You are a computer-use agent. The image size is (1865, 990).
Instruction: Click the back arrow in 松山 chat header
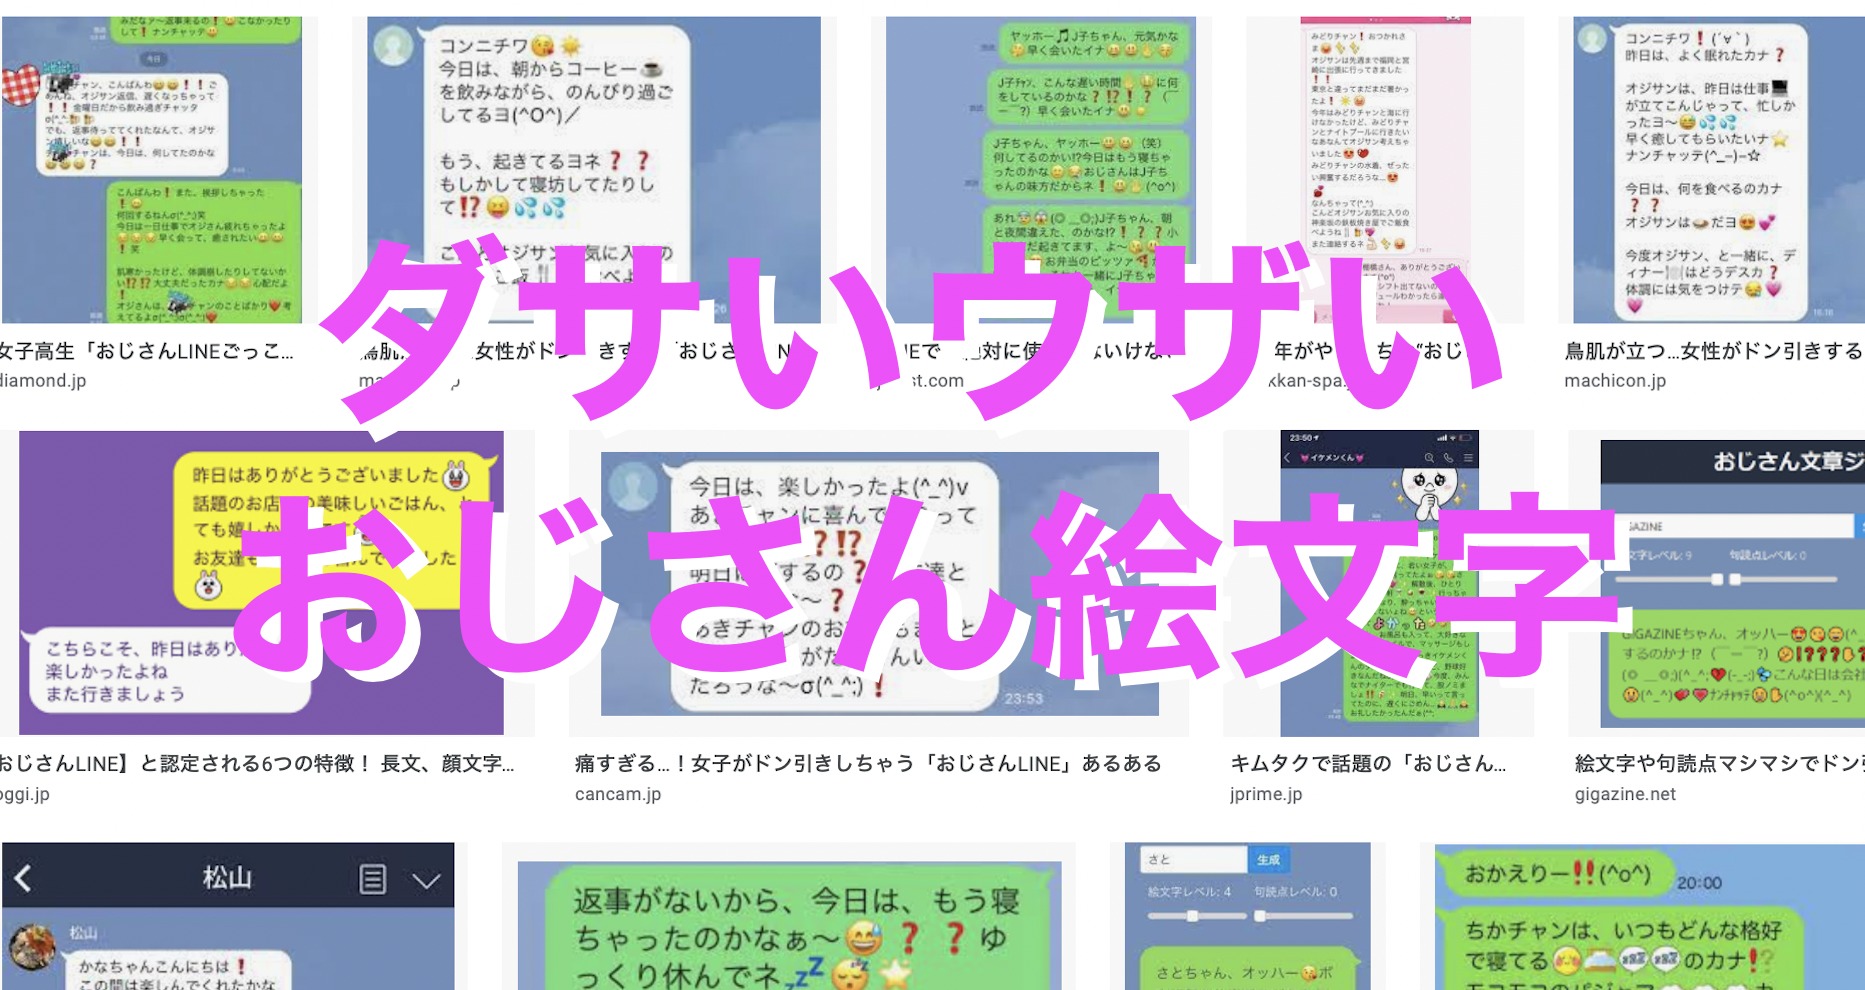[24, 879]
